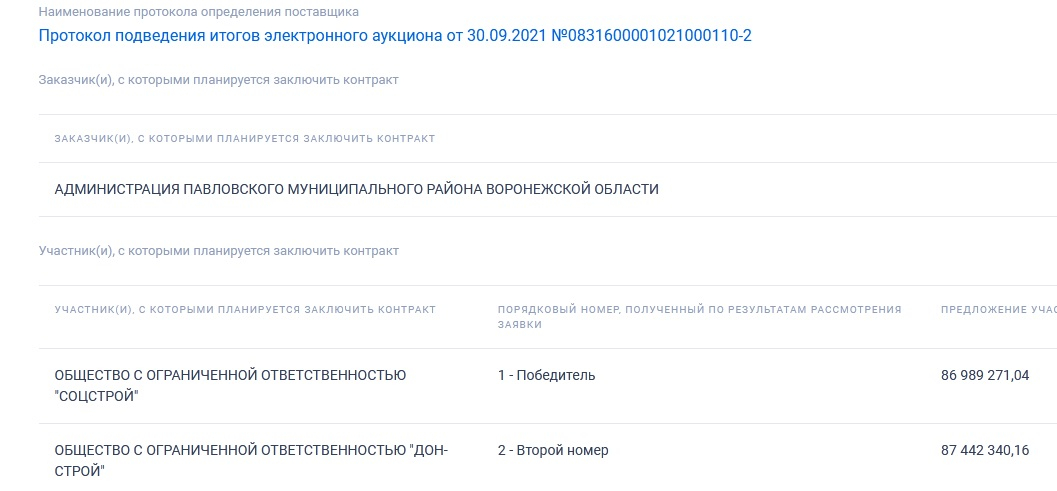Click the 1 - Победитель cell

[x=547, y=375]
